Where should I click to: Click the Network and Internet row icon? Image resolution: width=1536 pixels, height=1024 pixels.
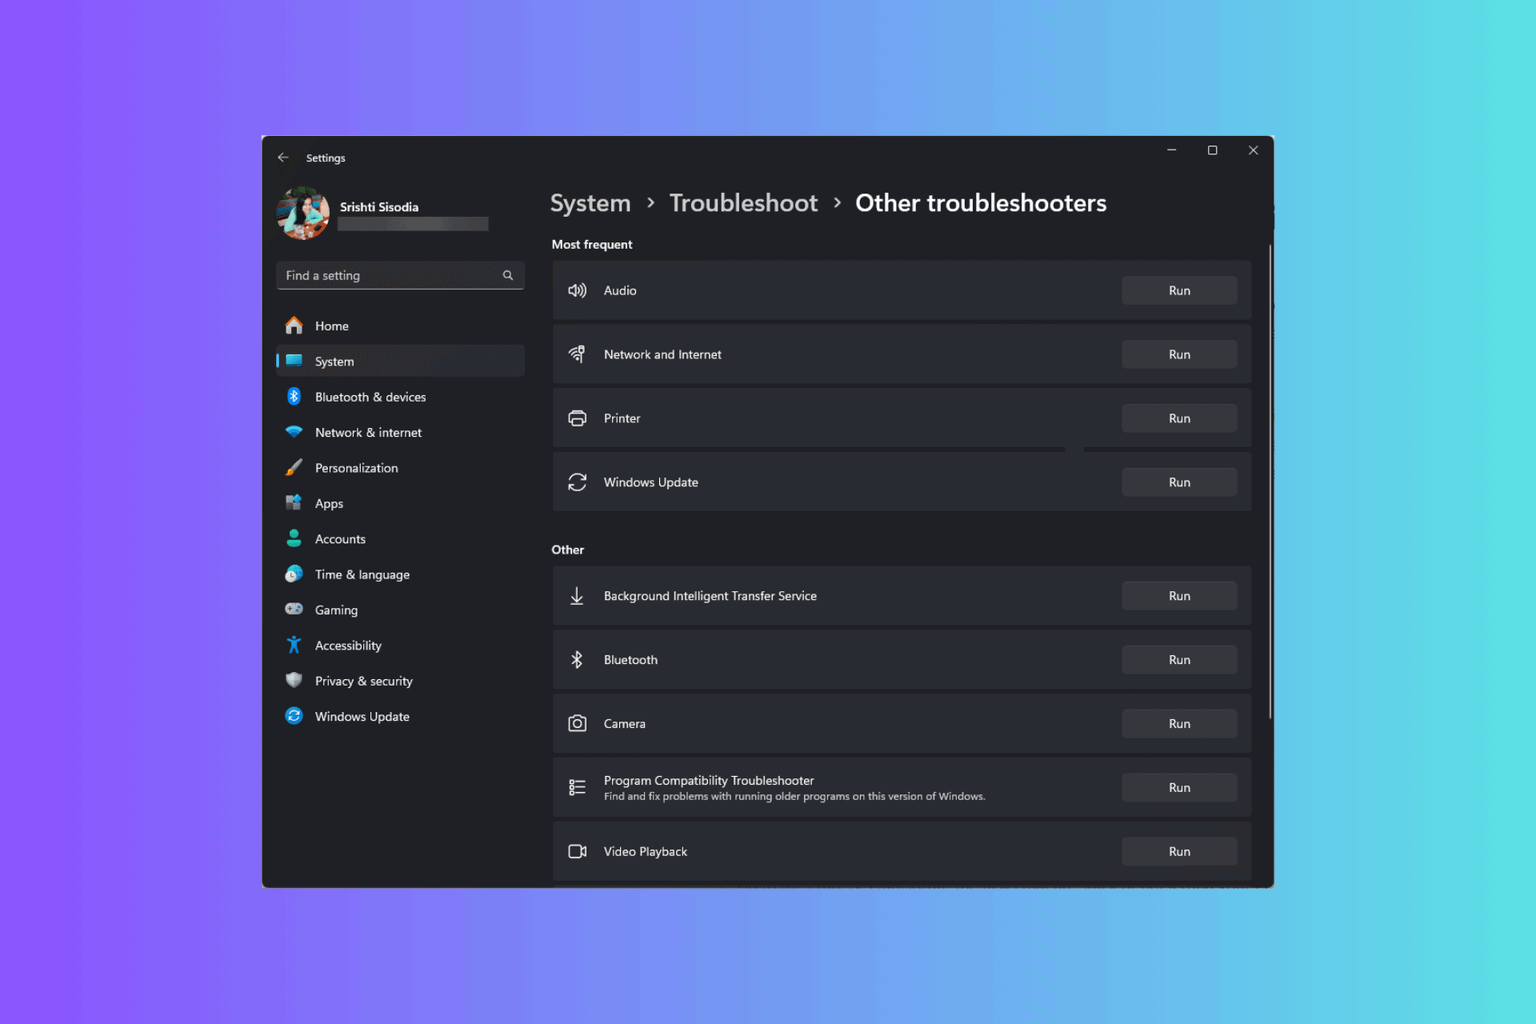(x=577, y=354)
